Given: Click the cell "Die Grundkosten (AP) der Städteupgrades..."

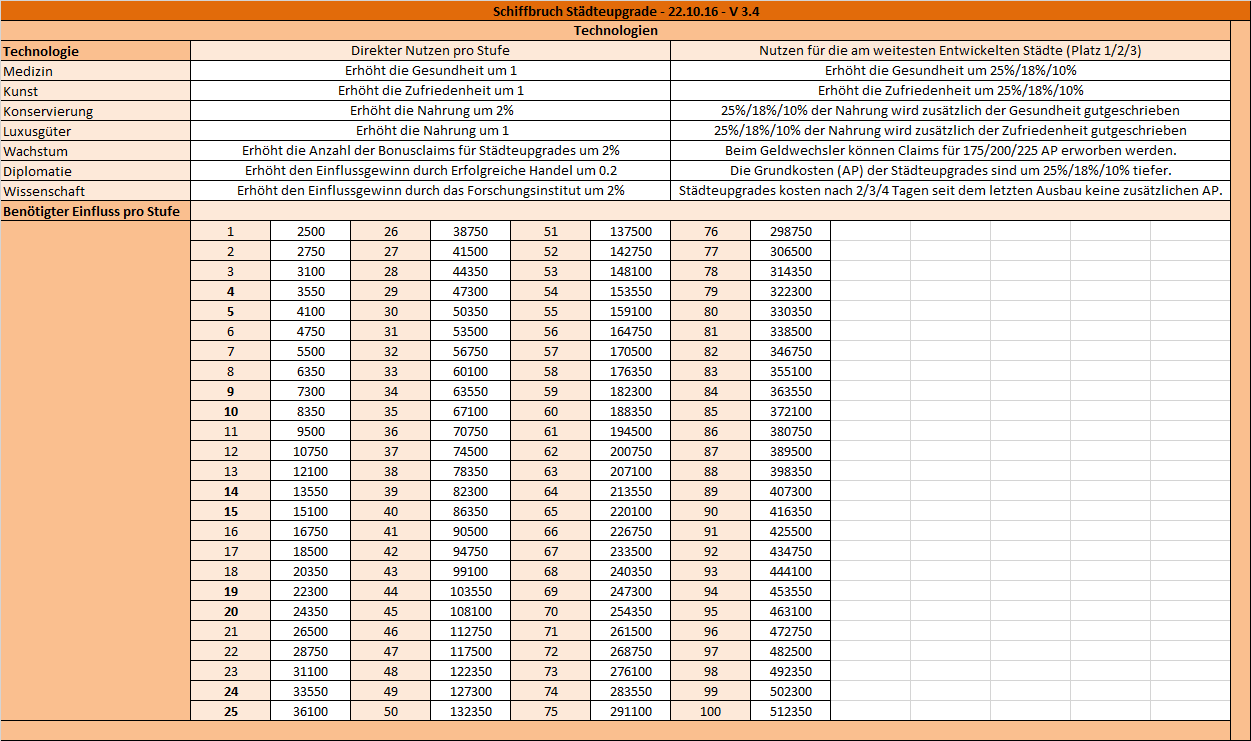Looking at the screenshot, I should pyautogui.click(x=950, y=171).
